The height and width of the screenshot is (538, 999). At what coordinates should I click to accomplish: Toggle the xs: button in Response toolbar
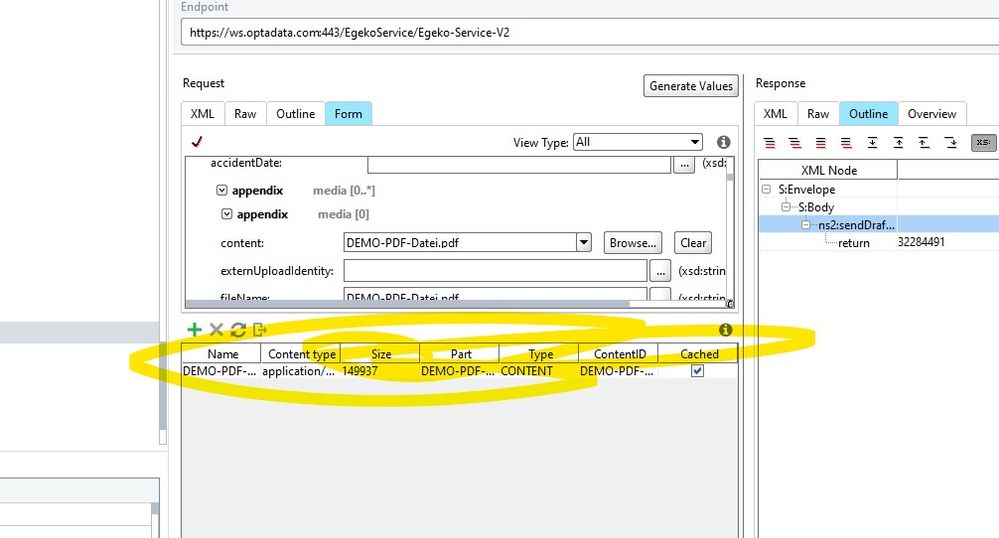pos(983,142)
